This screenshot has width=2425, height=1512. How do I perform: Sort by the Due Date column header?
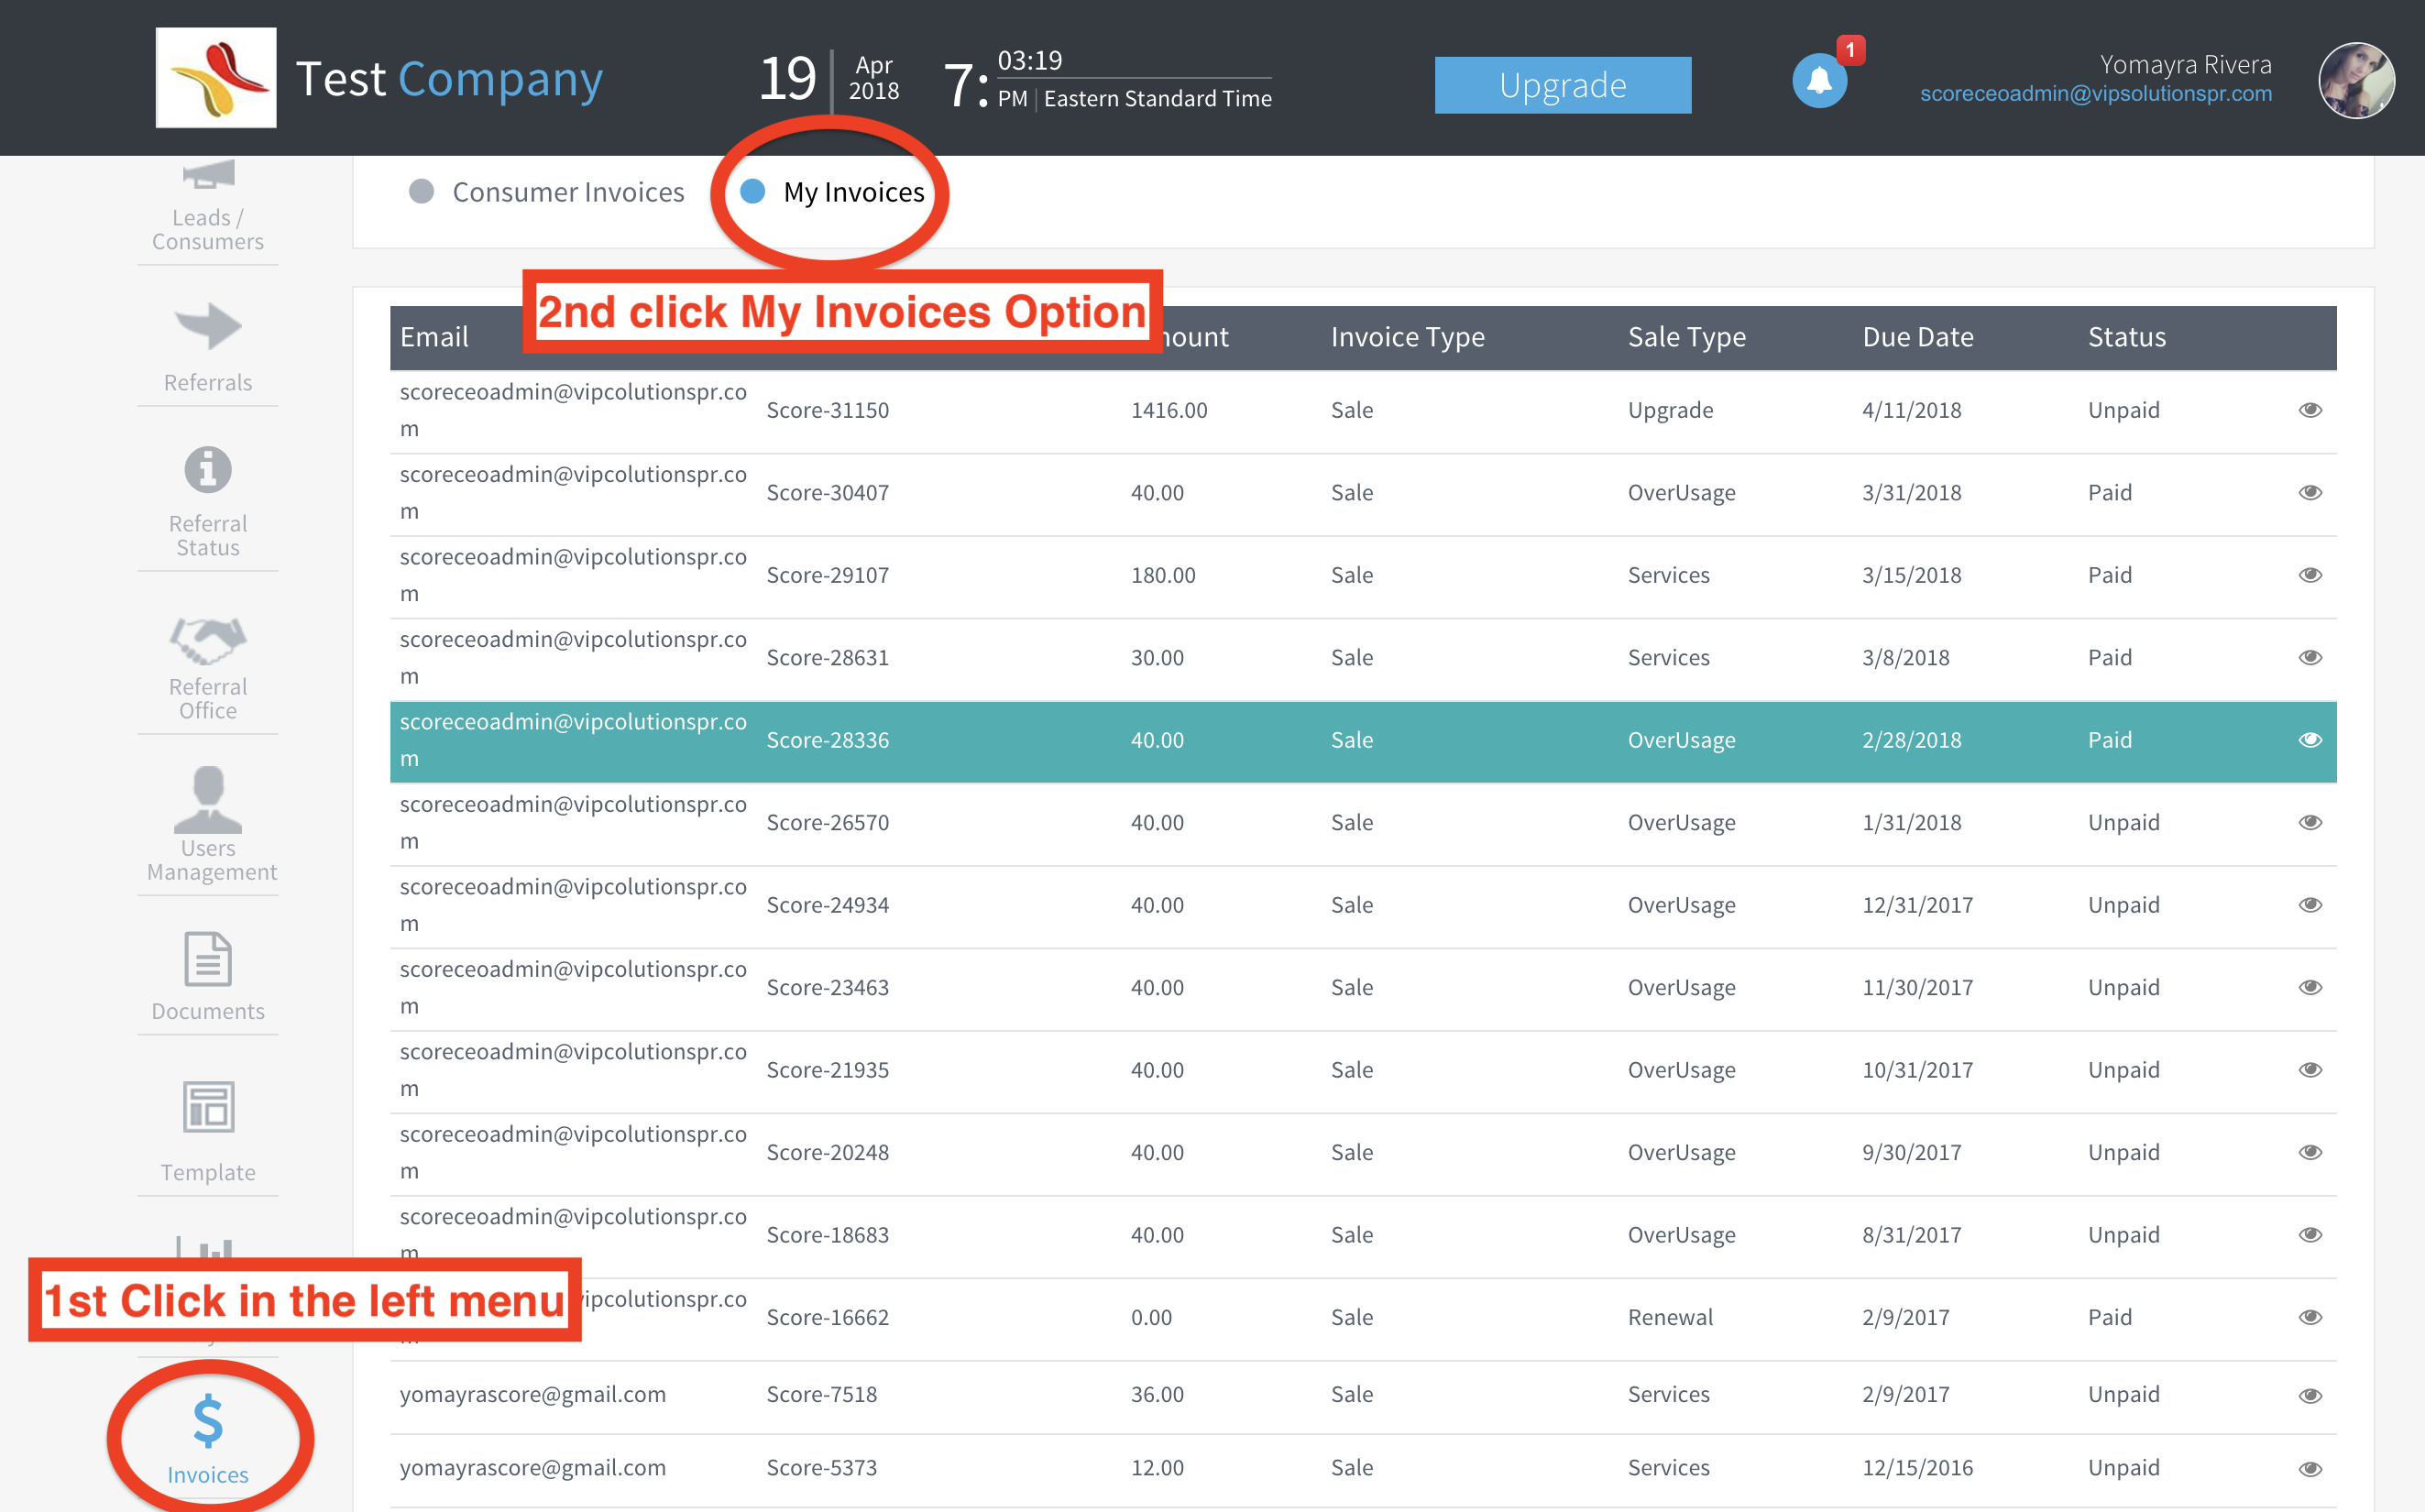click(x=1917, y=338)
